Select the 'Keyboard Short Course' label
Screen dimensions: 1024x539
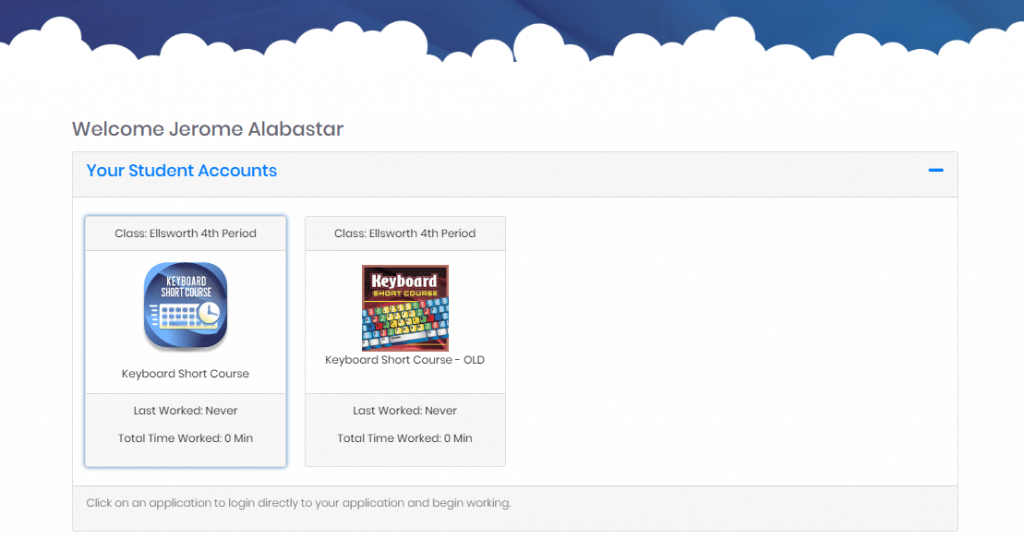pos(185,374)
